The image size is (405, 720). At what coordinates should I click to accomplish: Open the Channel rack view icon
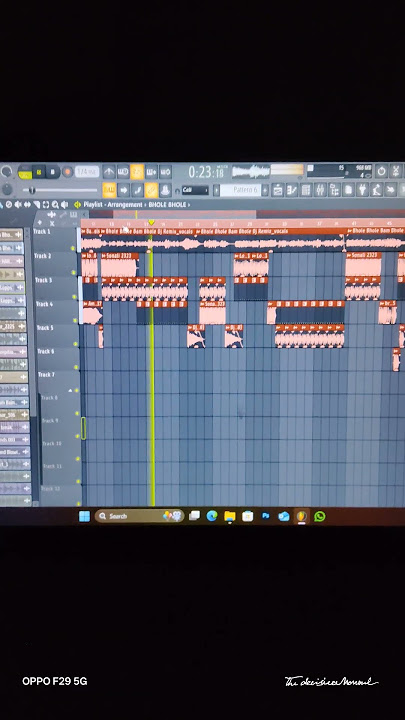point(306,190)
